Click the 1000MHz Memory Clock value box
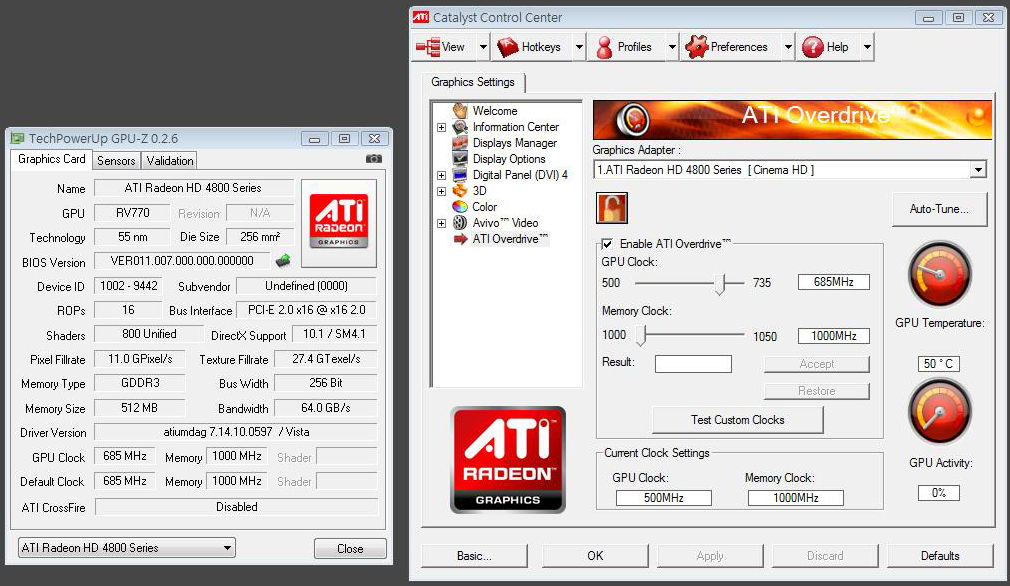This screenshot has width=1010, height=586. 834,336
